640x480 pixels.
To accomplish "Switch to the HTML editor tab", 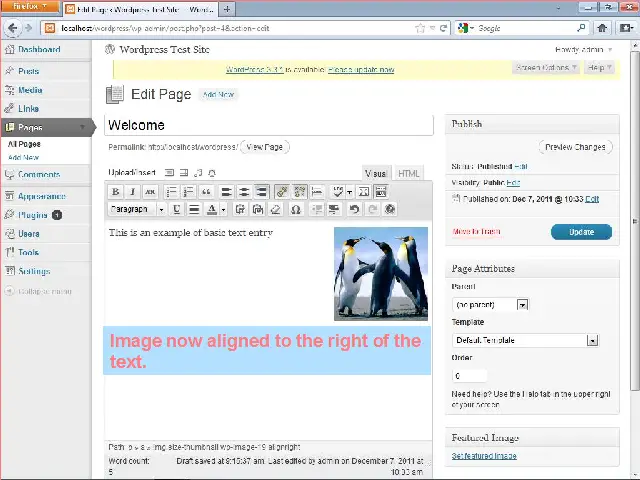I will [x=409, y=173].
